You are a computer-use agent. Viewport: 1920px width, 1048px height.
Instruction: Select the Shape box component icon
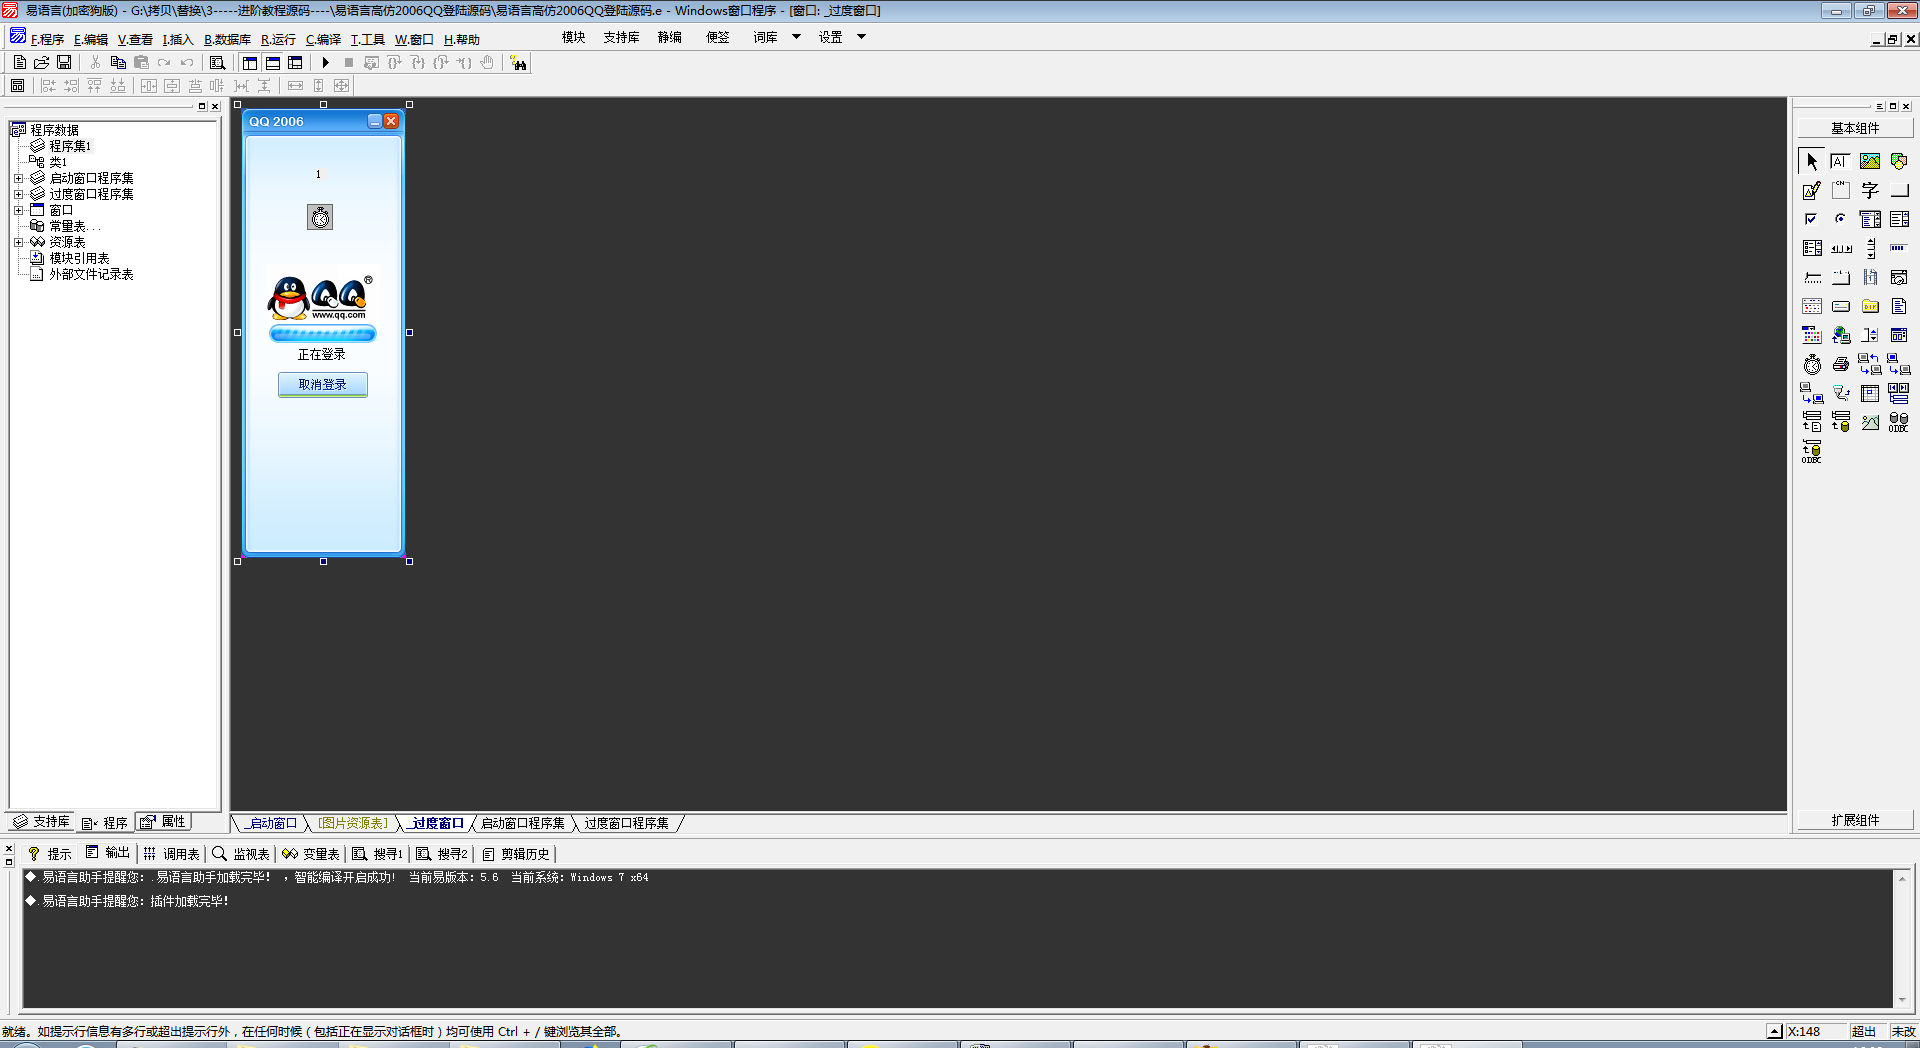1899,161
